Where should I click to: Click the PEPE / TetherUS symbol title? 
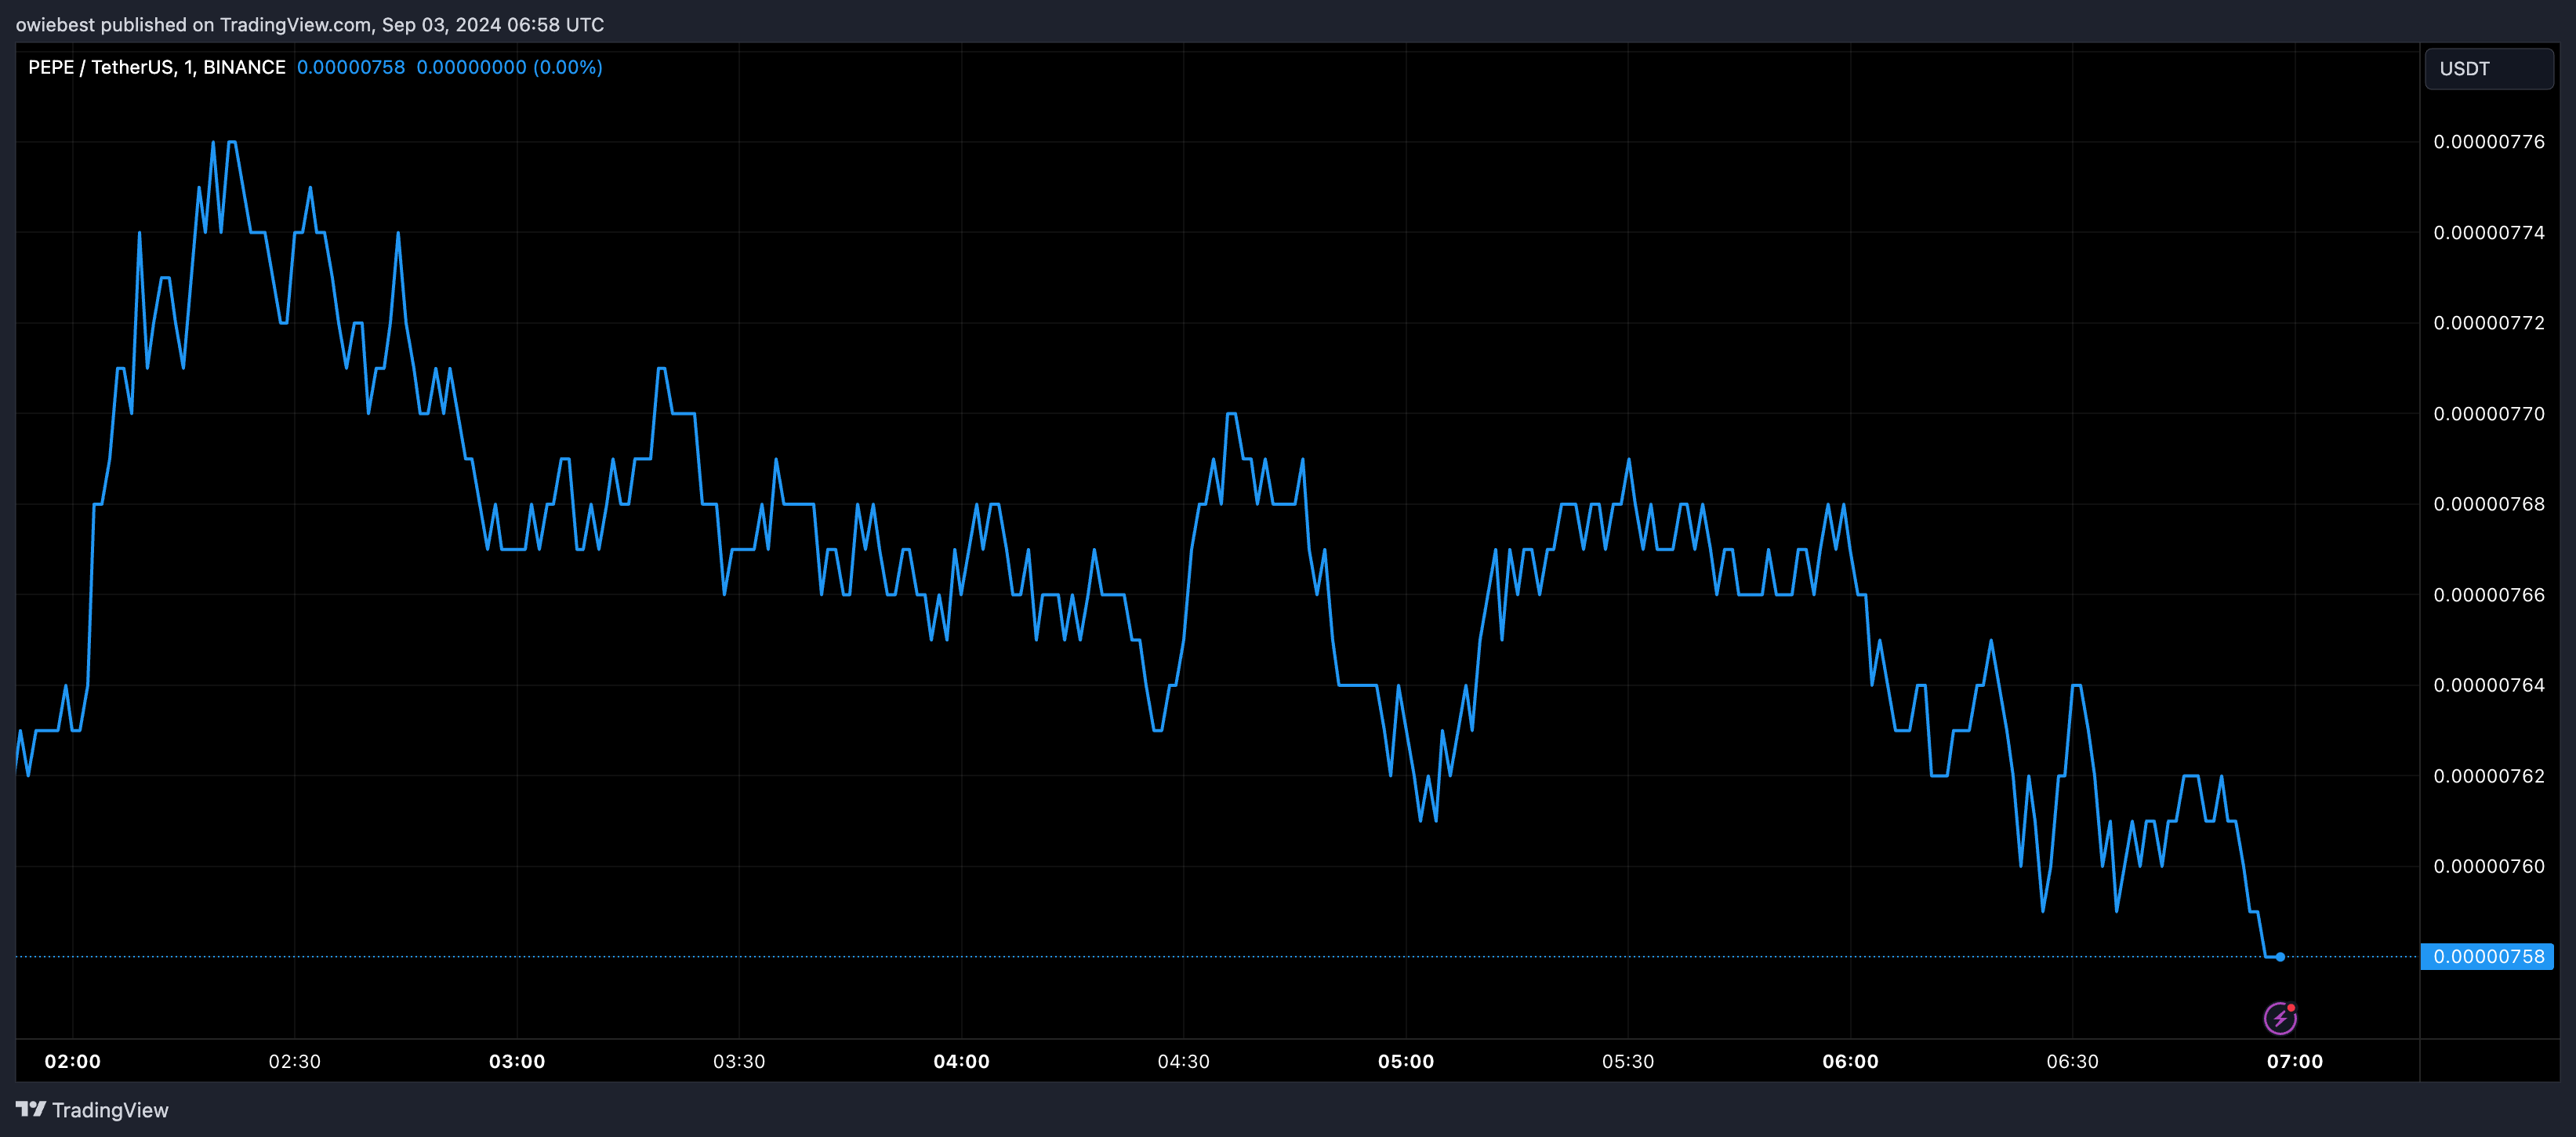(x=157, y=67)
